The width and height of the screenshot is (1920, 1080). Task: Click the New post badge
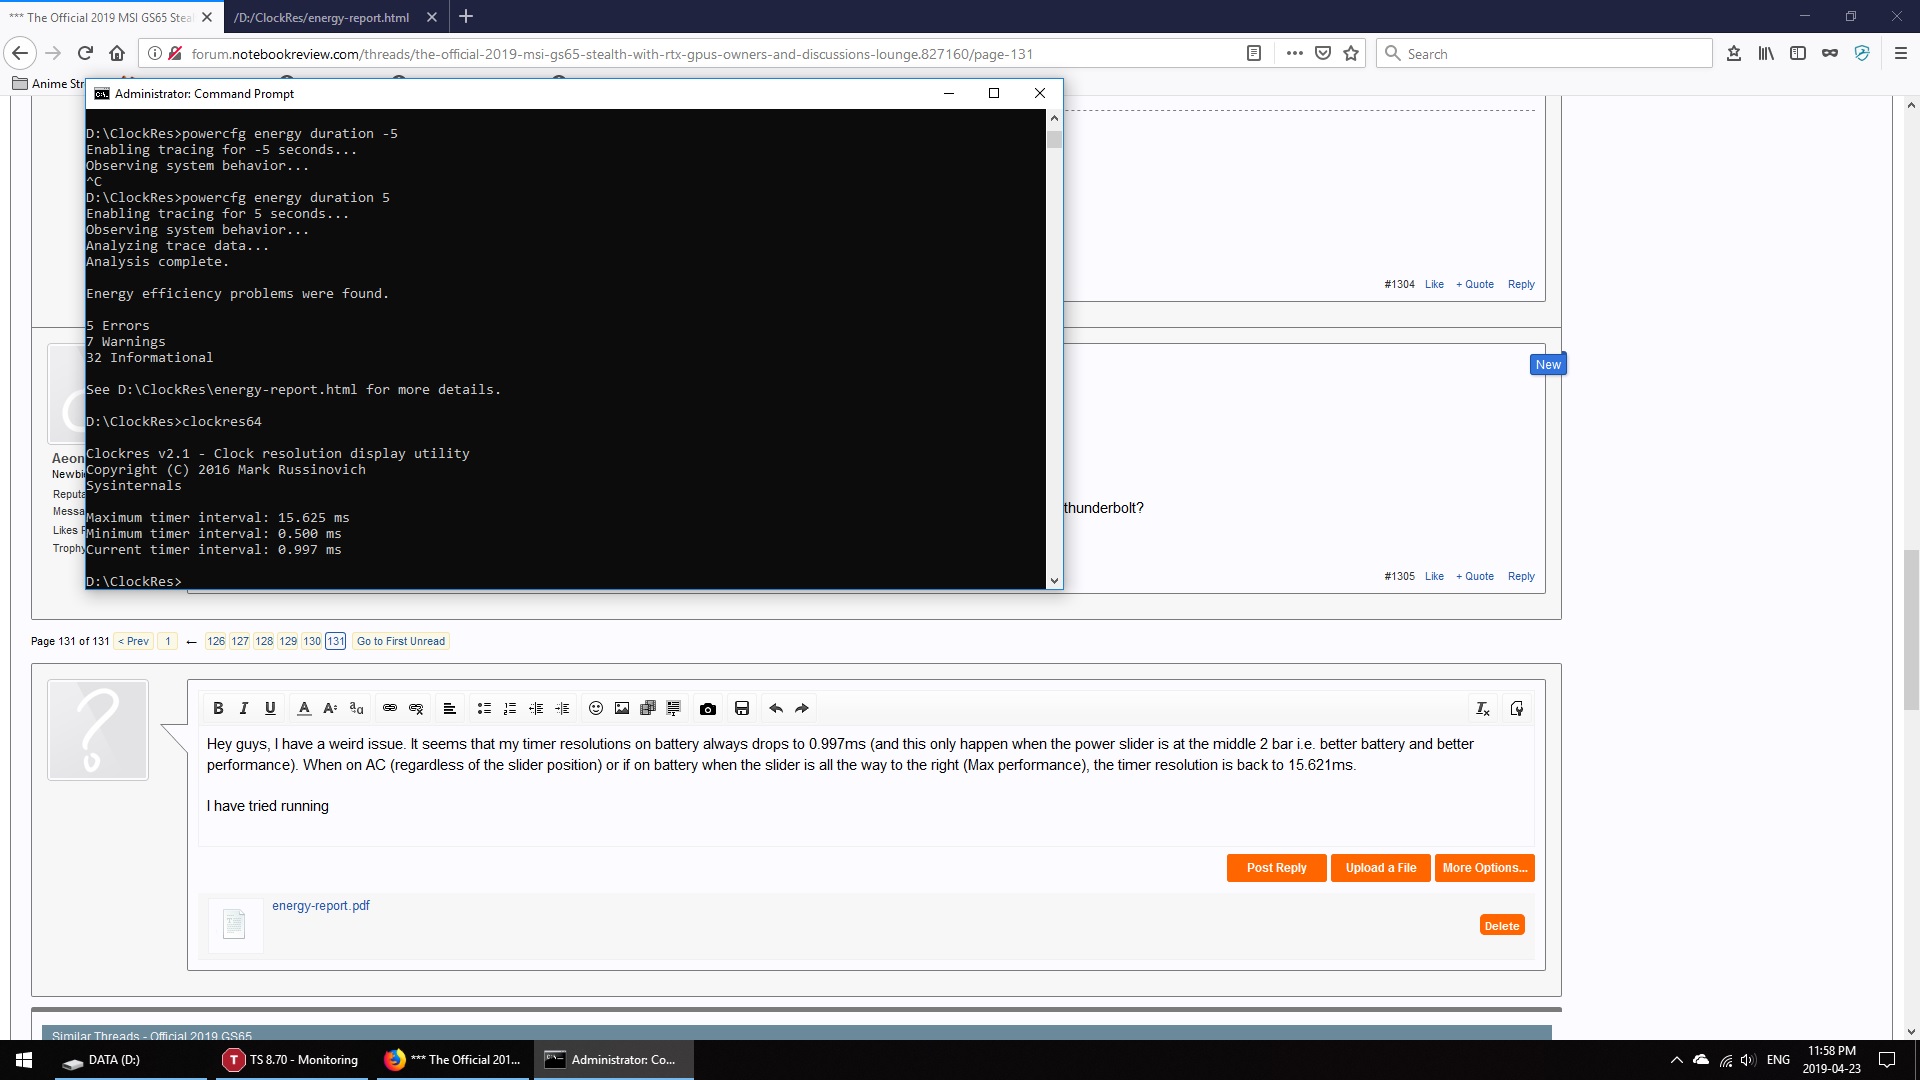(x=1548, y=364)
